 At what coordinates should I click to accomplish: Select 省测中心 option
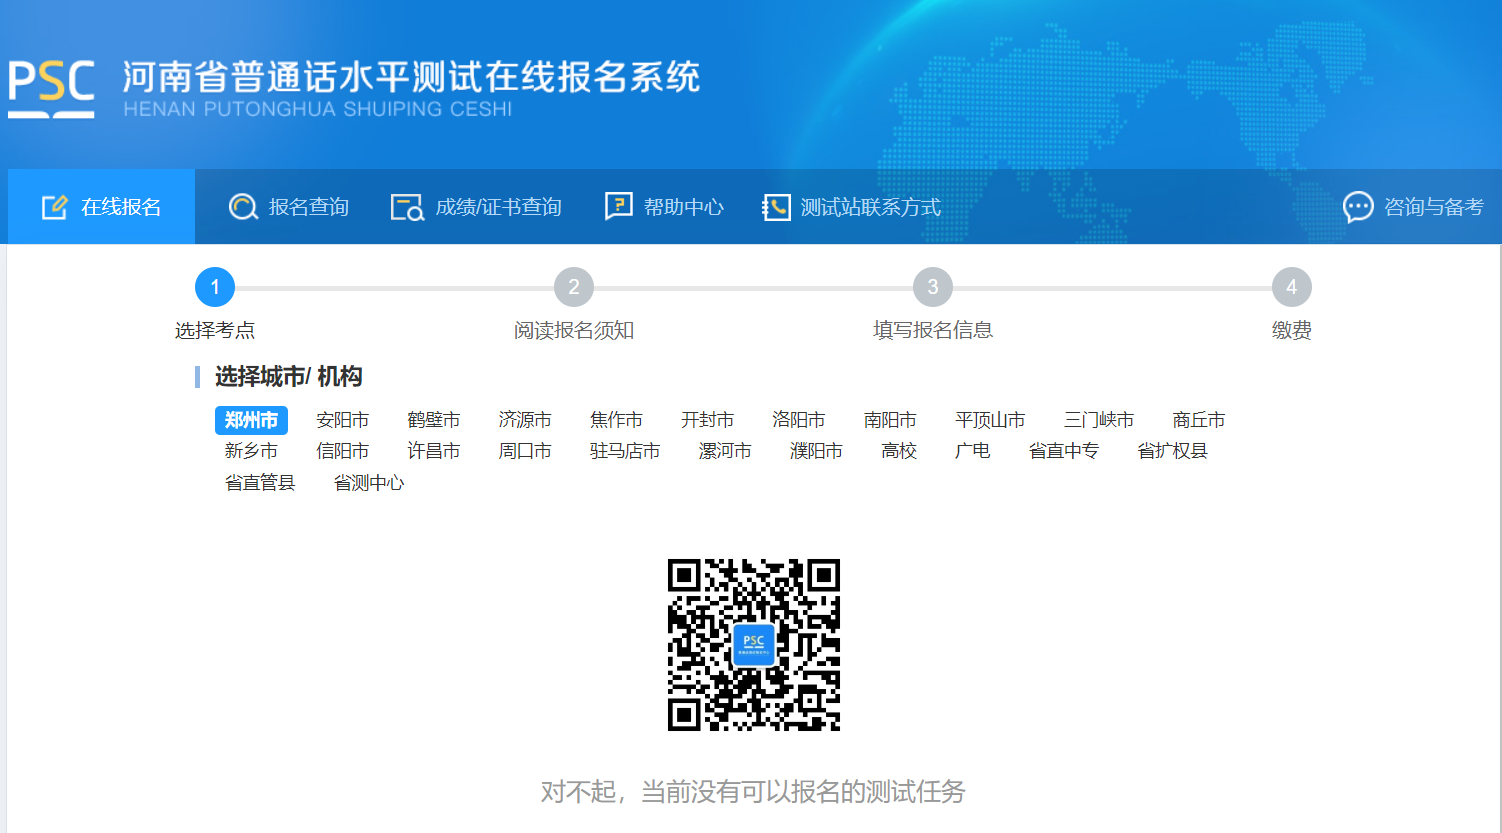pyautogui.click(x=369, y=483)
